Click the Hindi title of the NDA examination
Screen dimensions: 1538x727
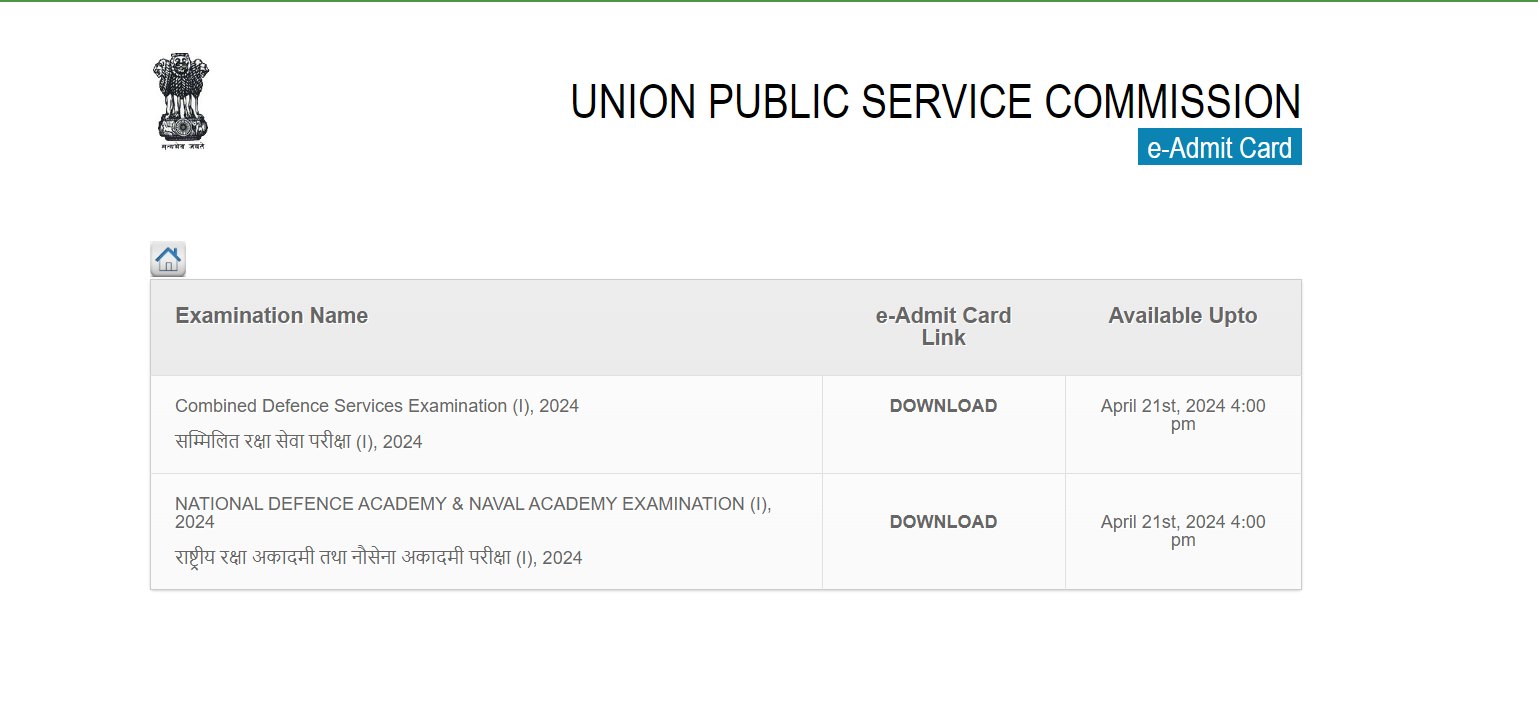tap(379, 557)
